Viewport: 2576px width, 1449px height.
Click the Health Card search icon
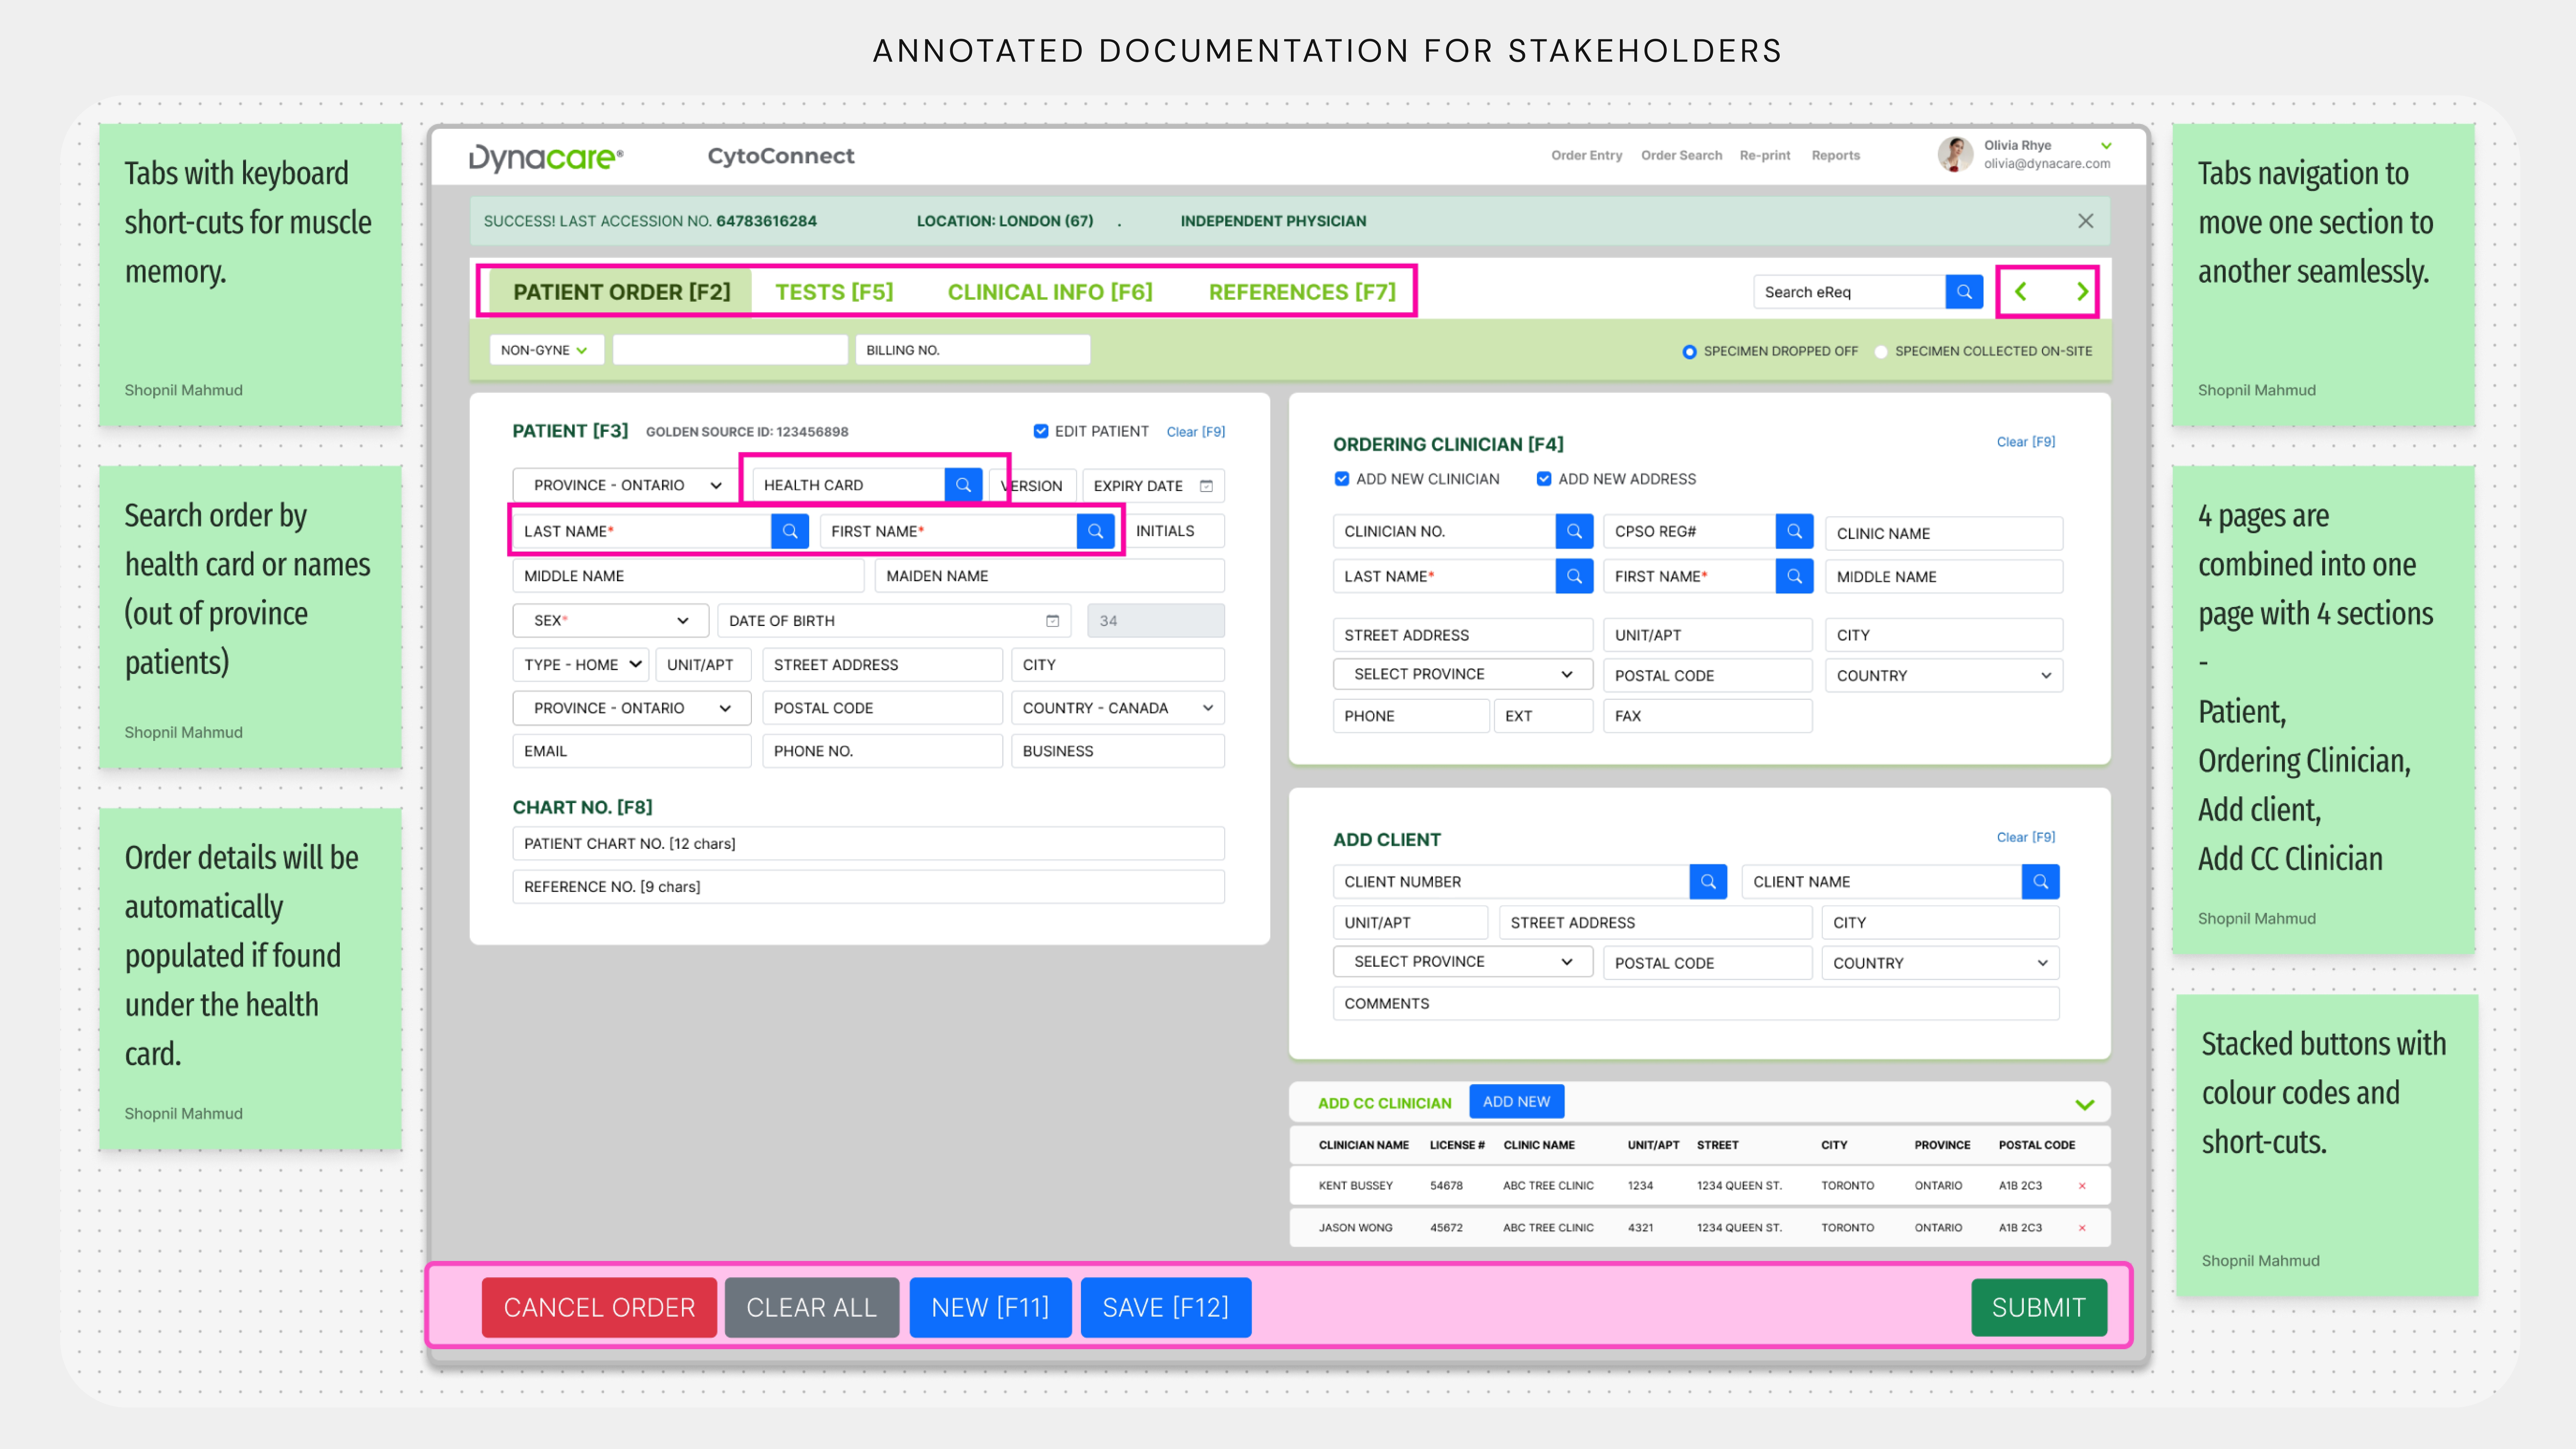[x=963, y=485]
